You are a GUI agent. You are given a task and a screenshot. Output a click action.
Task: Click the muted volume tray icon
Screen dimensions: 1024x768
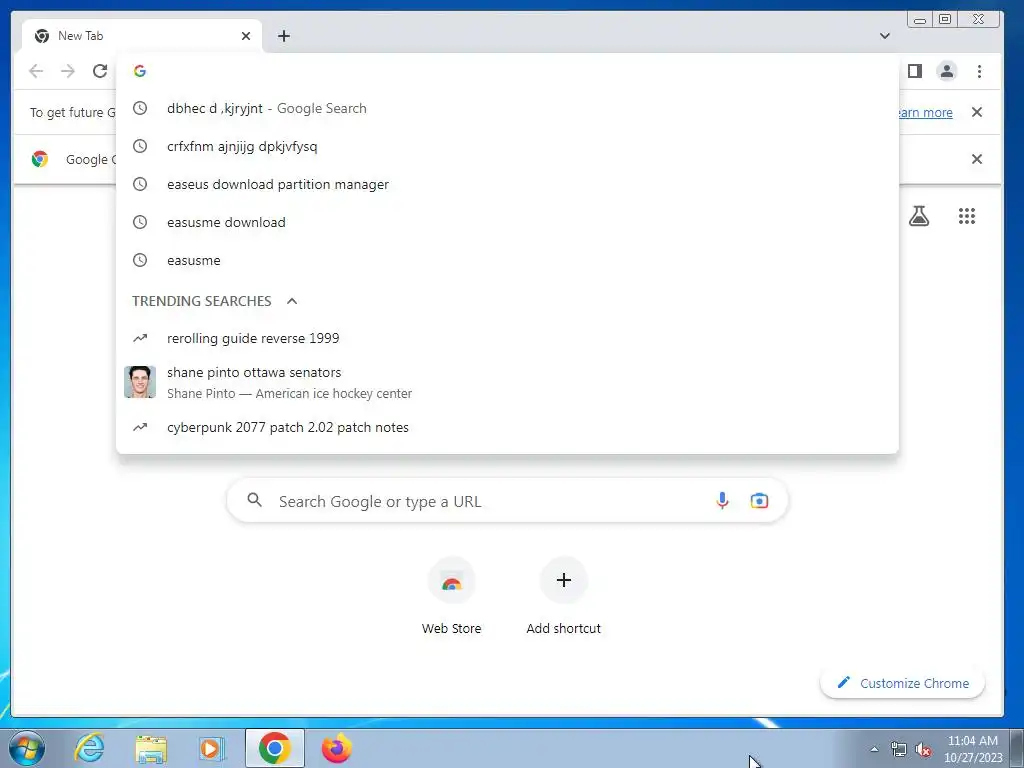coord(923,749)
